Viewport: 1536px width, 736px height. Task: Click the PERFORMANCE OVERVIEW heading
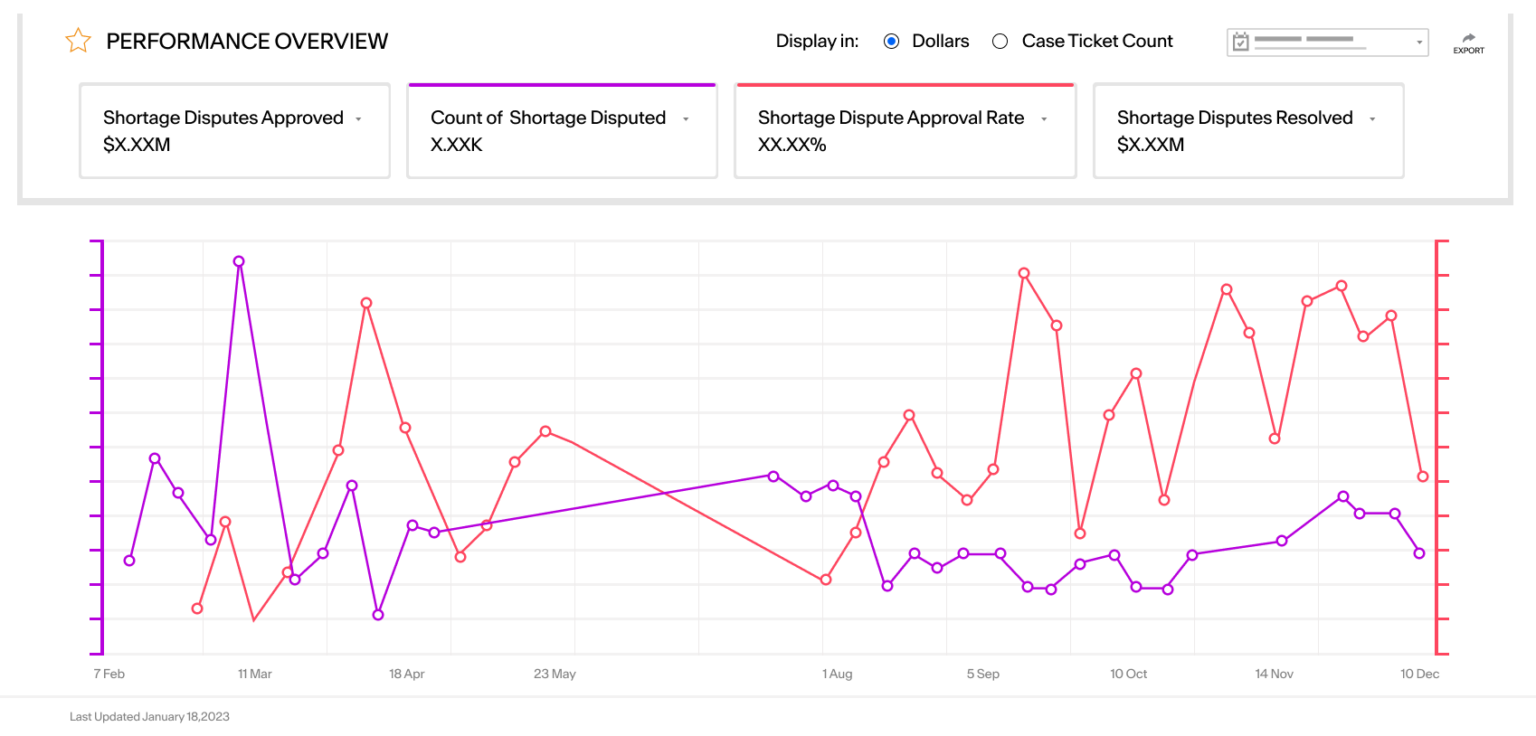tap(247, 42)
